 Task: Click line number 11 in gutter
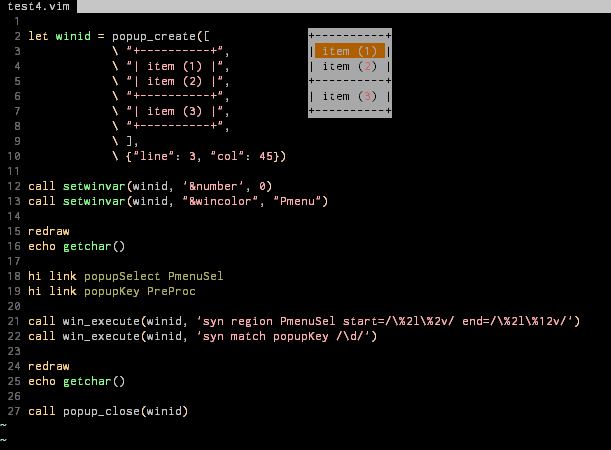pyautogui.click(x=13, y=171)
